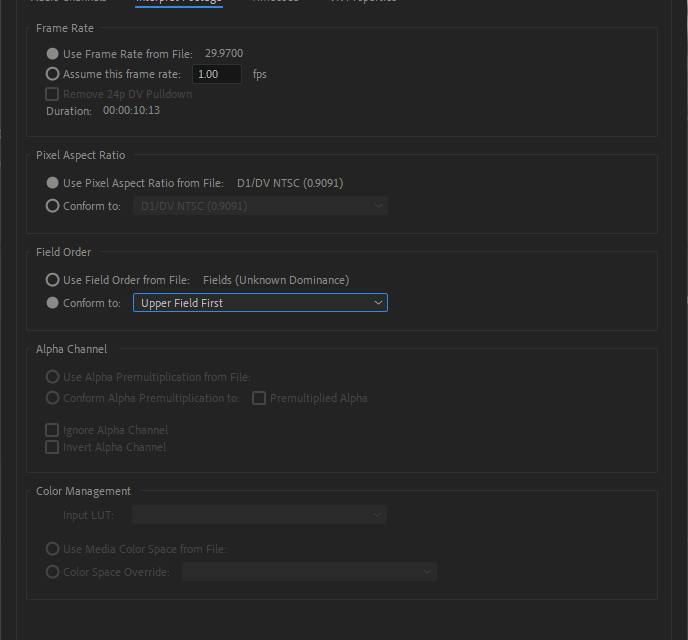Open the Upper Field First dropdown
The image size is (688, 640).
[x=260, y=303]
